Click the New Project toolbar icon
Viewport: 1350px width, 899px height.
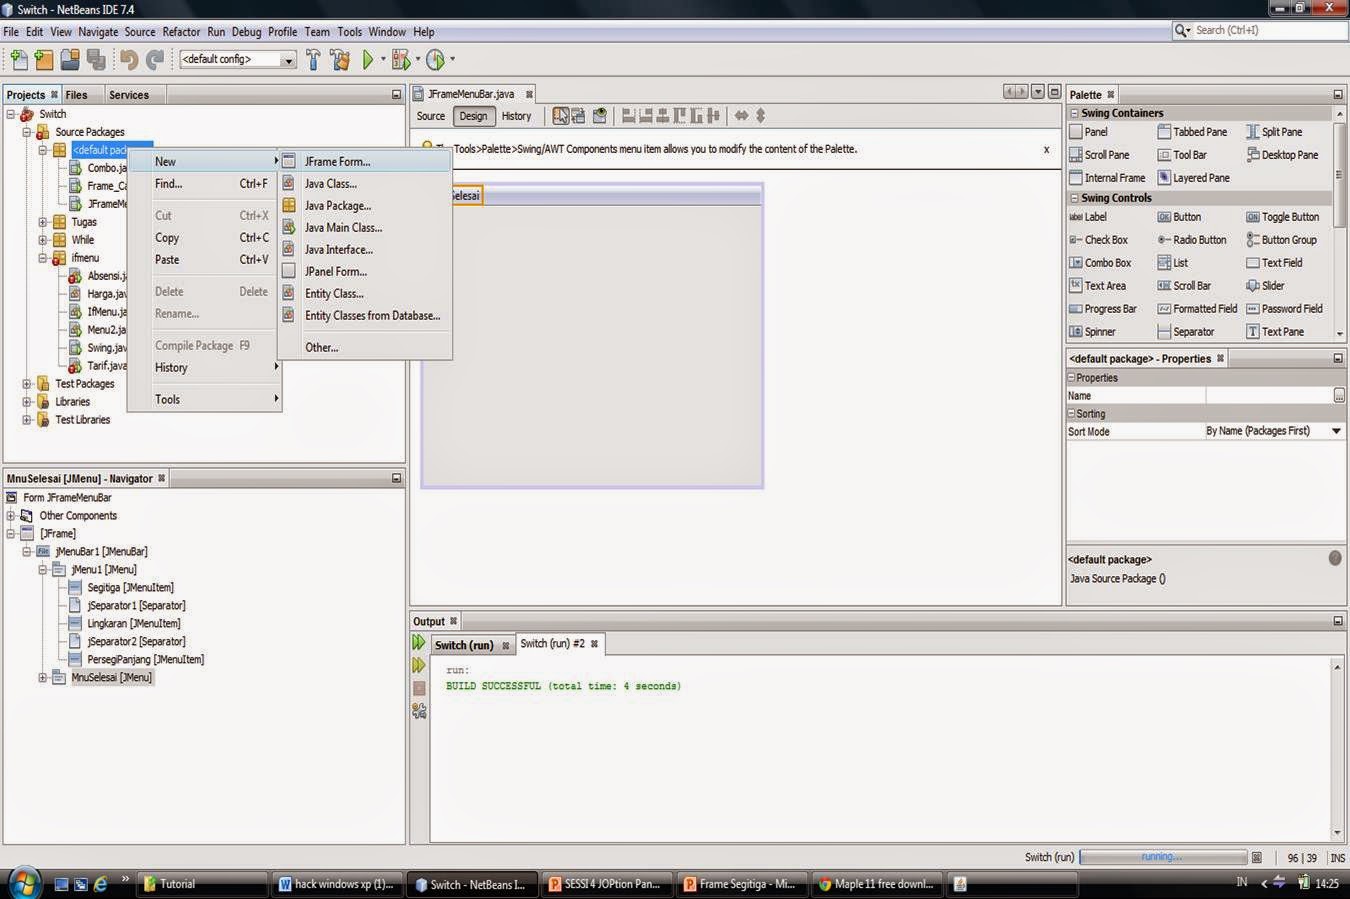coord(44,60)
